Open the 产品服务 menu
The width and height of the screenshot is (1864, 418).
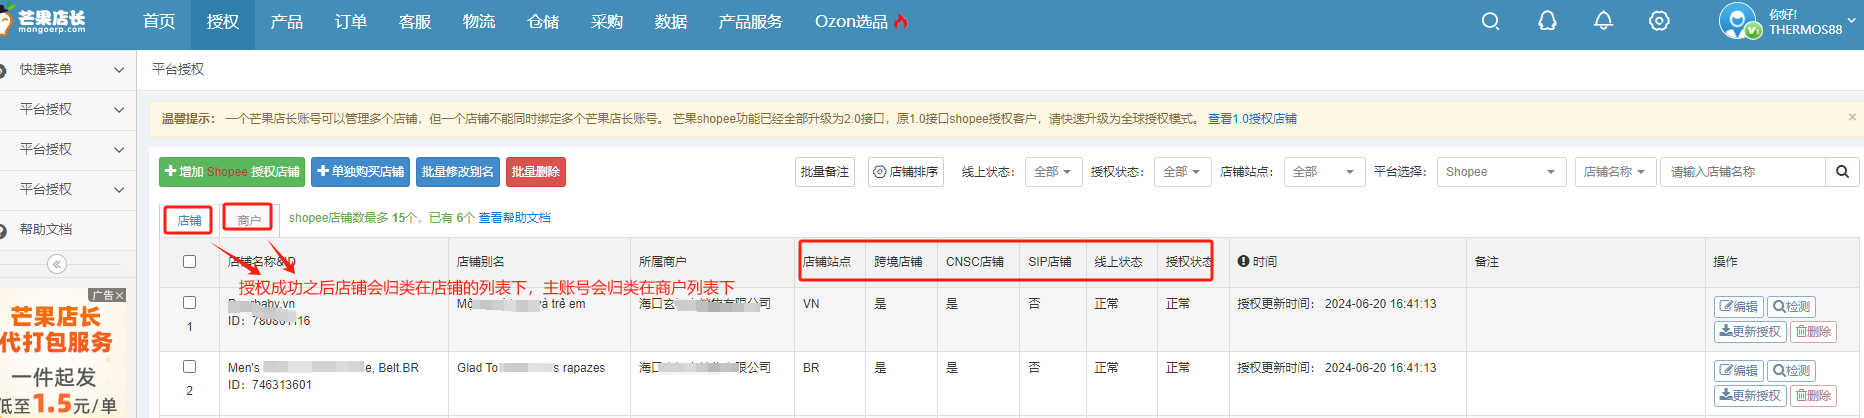point(751,21)
